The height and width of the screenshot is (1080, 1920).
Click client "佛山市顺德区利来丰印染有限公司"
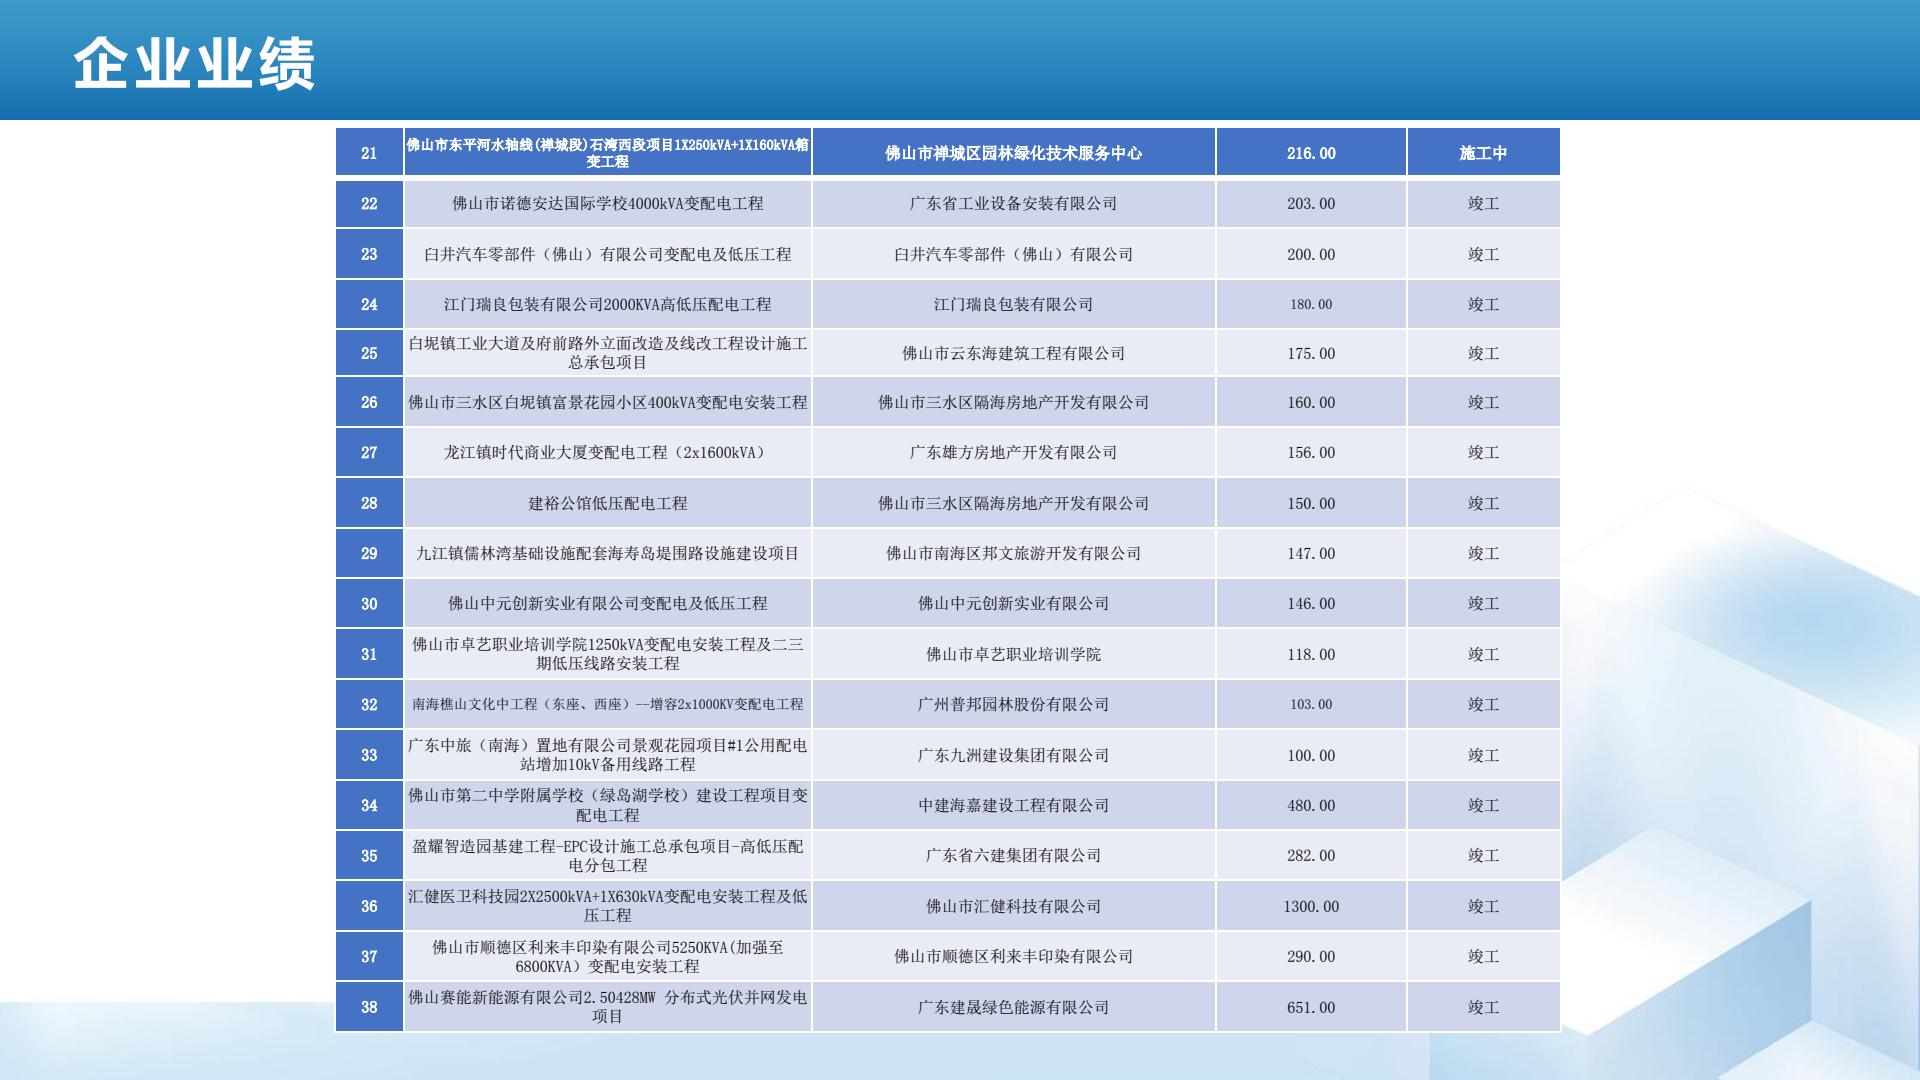(1013, 957)
